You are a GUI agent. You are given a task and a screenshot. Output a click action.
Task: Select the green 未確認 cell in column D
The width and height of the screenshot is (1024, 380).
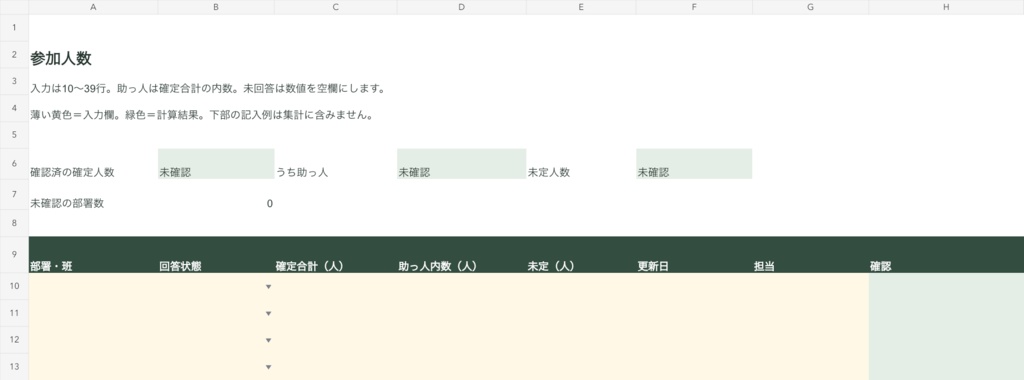(x=462, y=164)
